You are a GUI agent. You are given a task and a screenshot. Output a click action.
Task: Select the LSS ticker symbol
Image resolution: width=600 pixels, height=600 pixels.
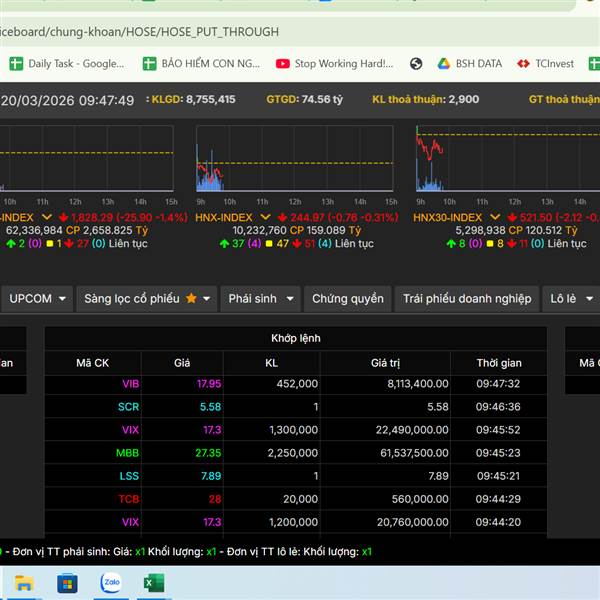[129, 476]
